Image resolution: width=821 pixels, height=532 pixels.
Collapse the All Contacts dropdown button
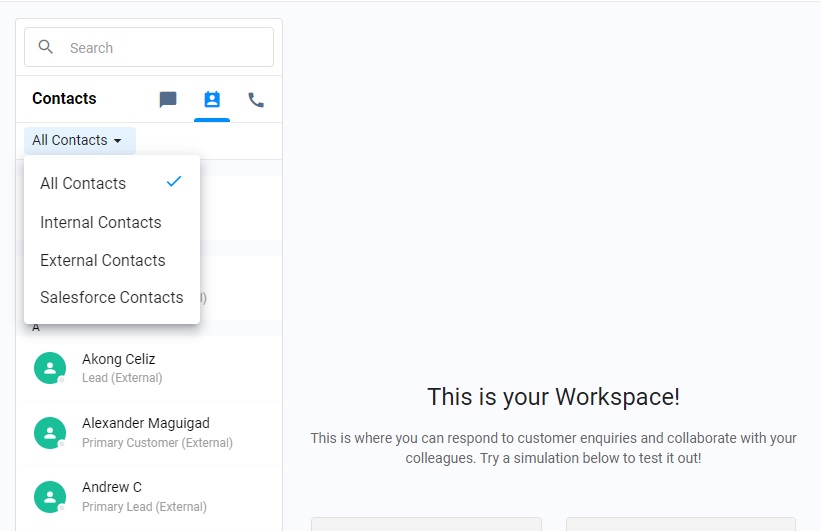click(x=80, y=140)
